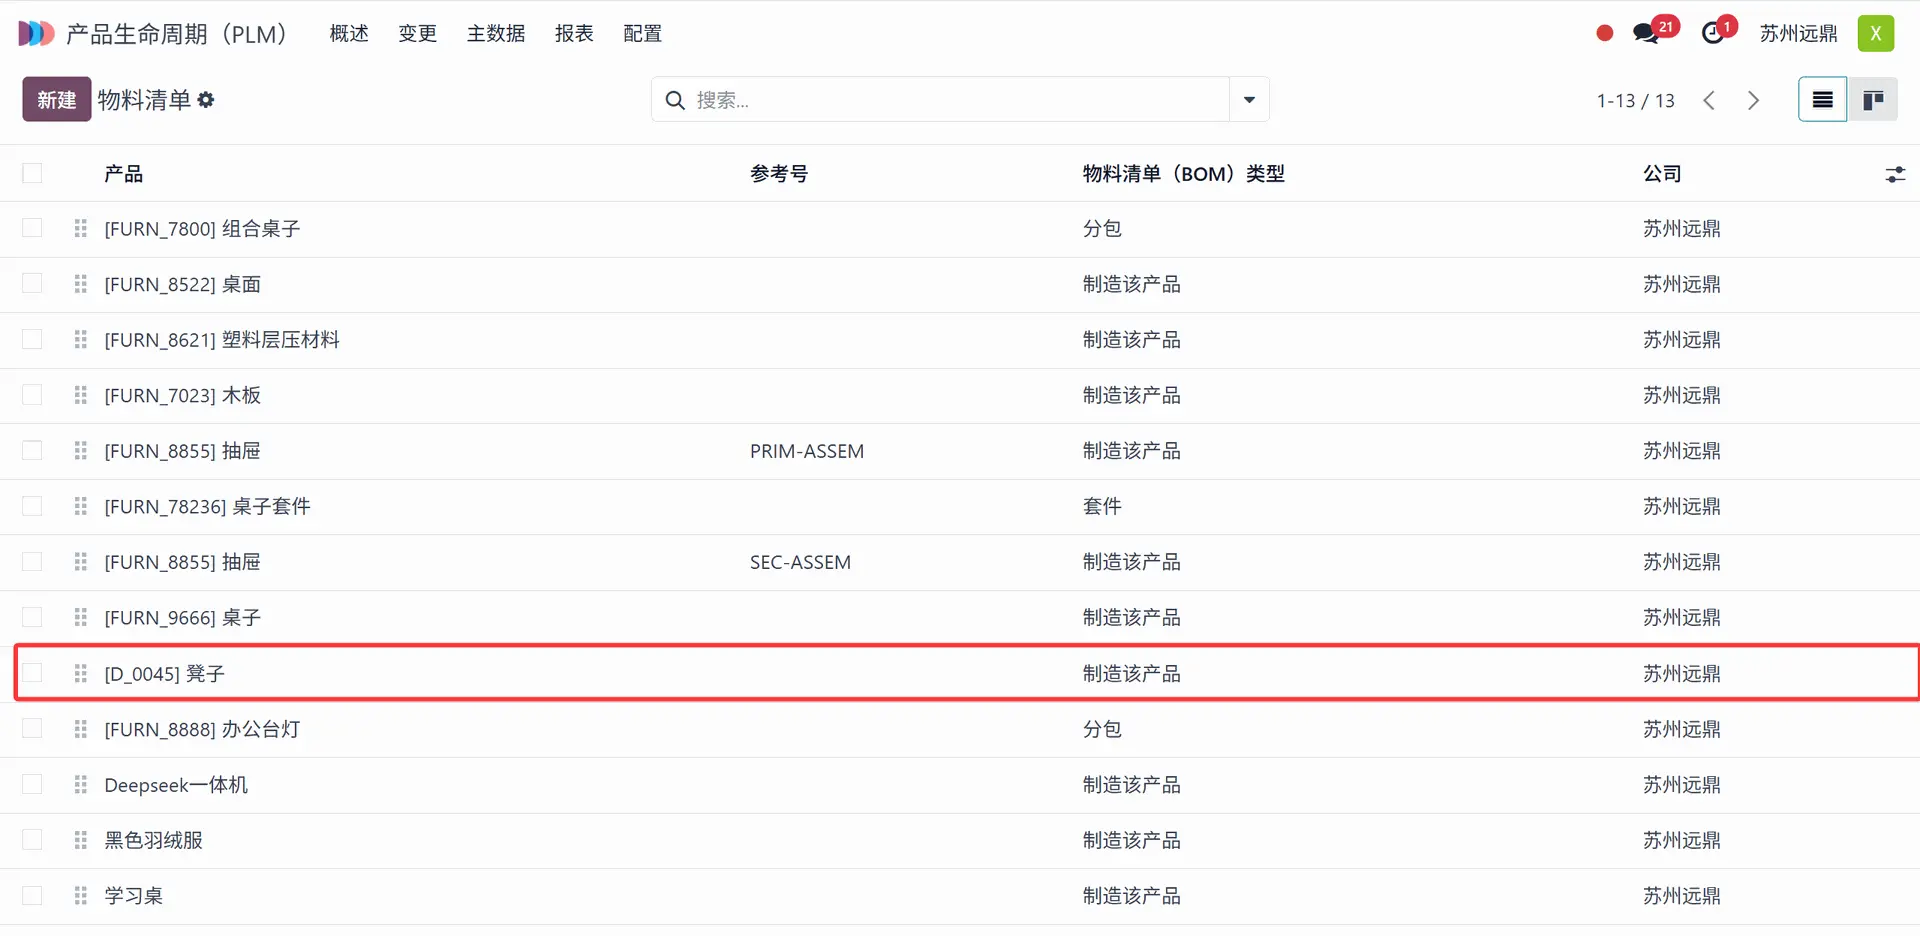The width and height of the screenshot is (1920, 936).
Task: Toggle the select-all header checkbox
Action: click(x=33, y=174)
